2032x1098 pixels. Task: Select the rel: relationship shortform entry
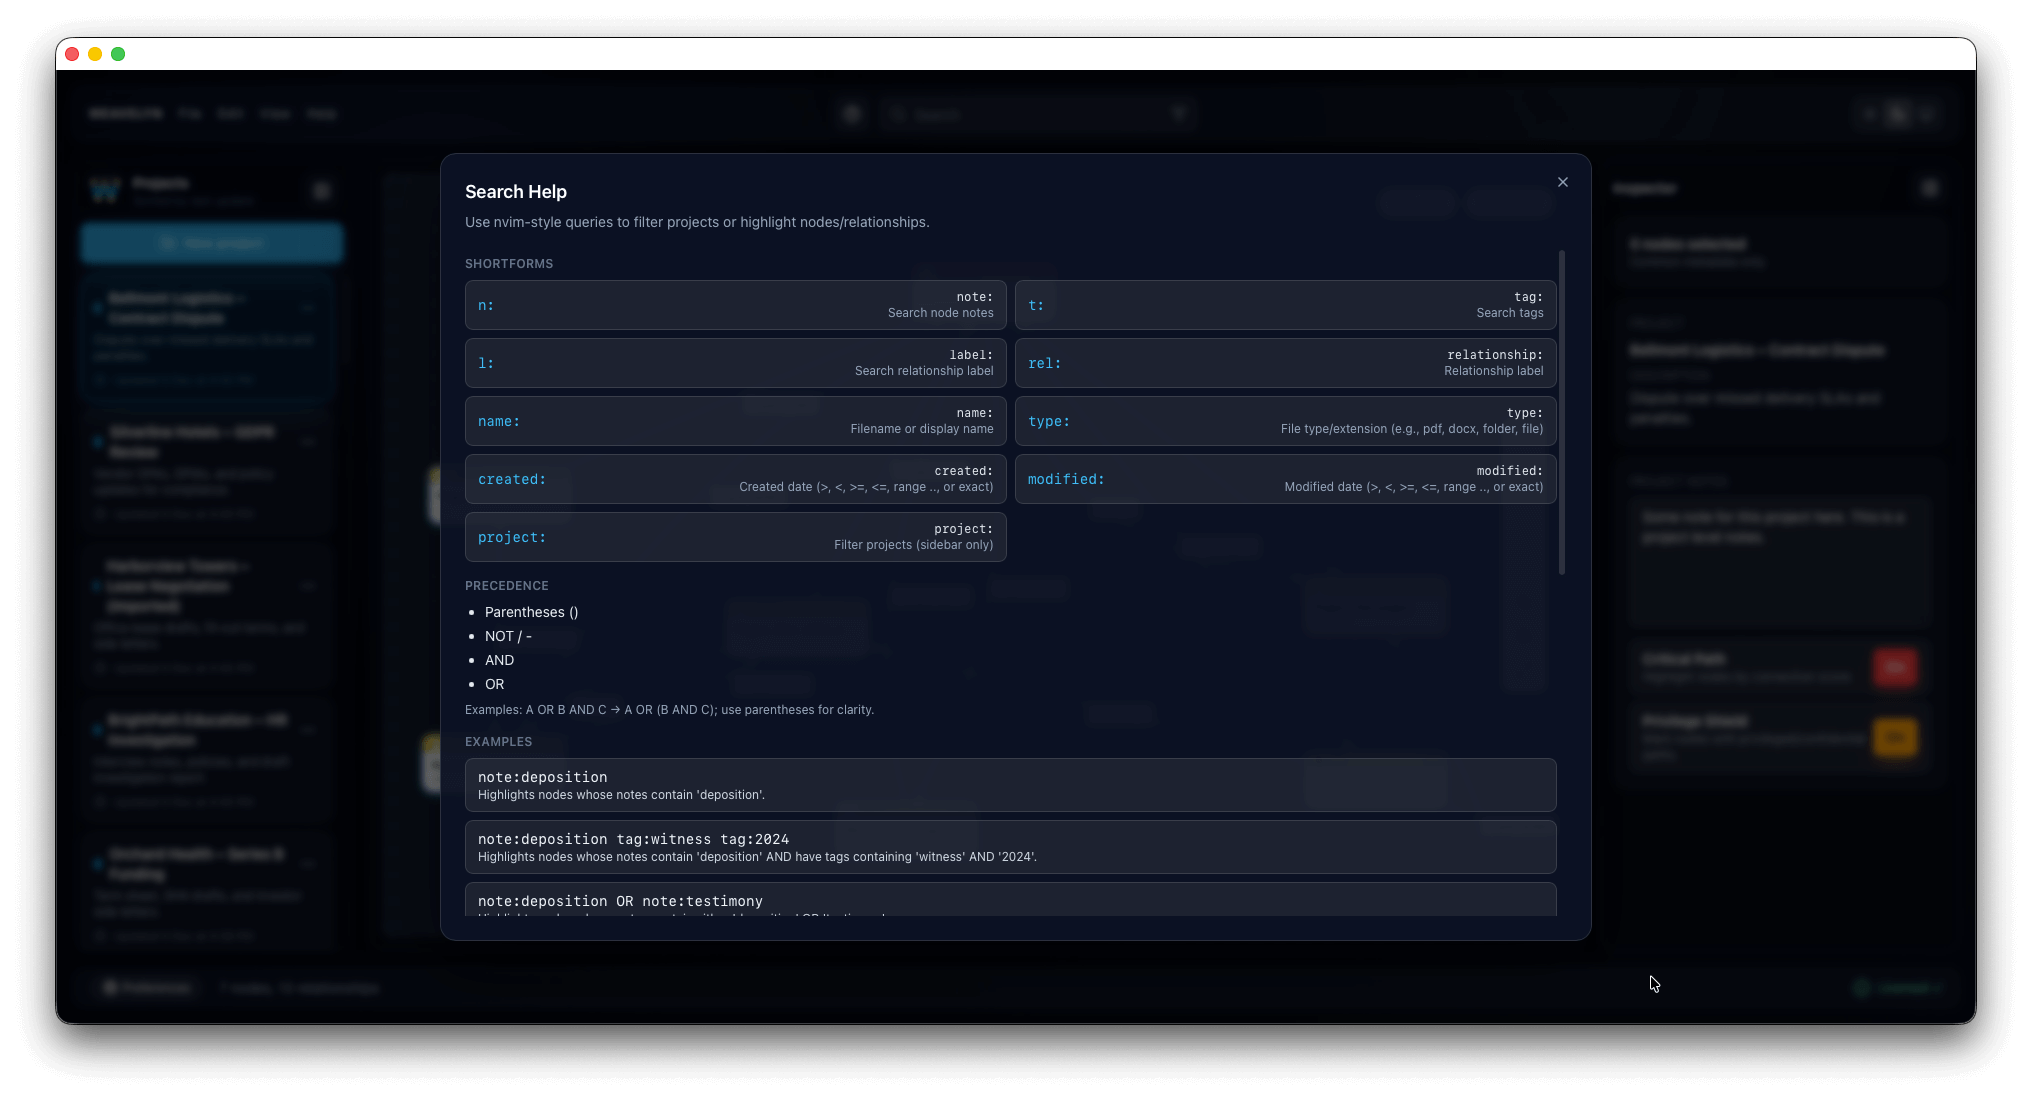point(1285,363)
